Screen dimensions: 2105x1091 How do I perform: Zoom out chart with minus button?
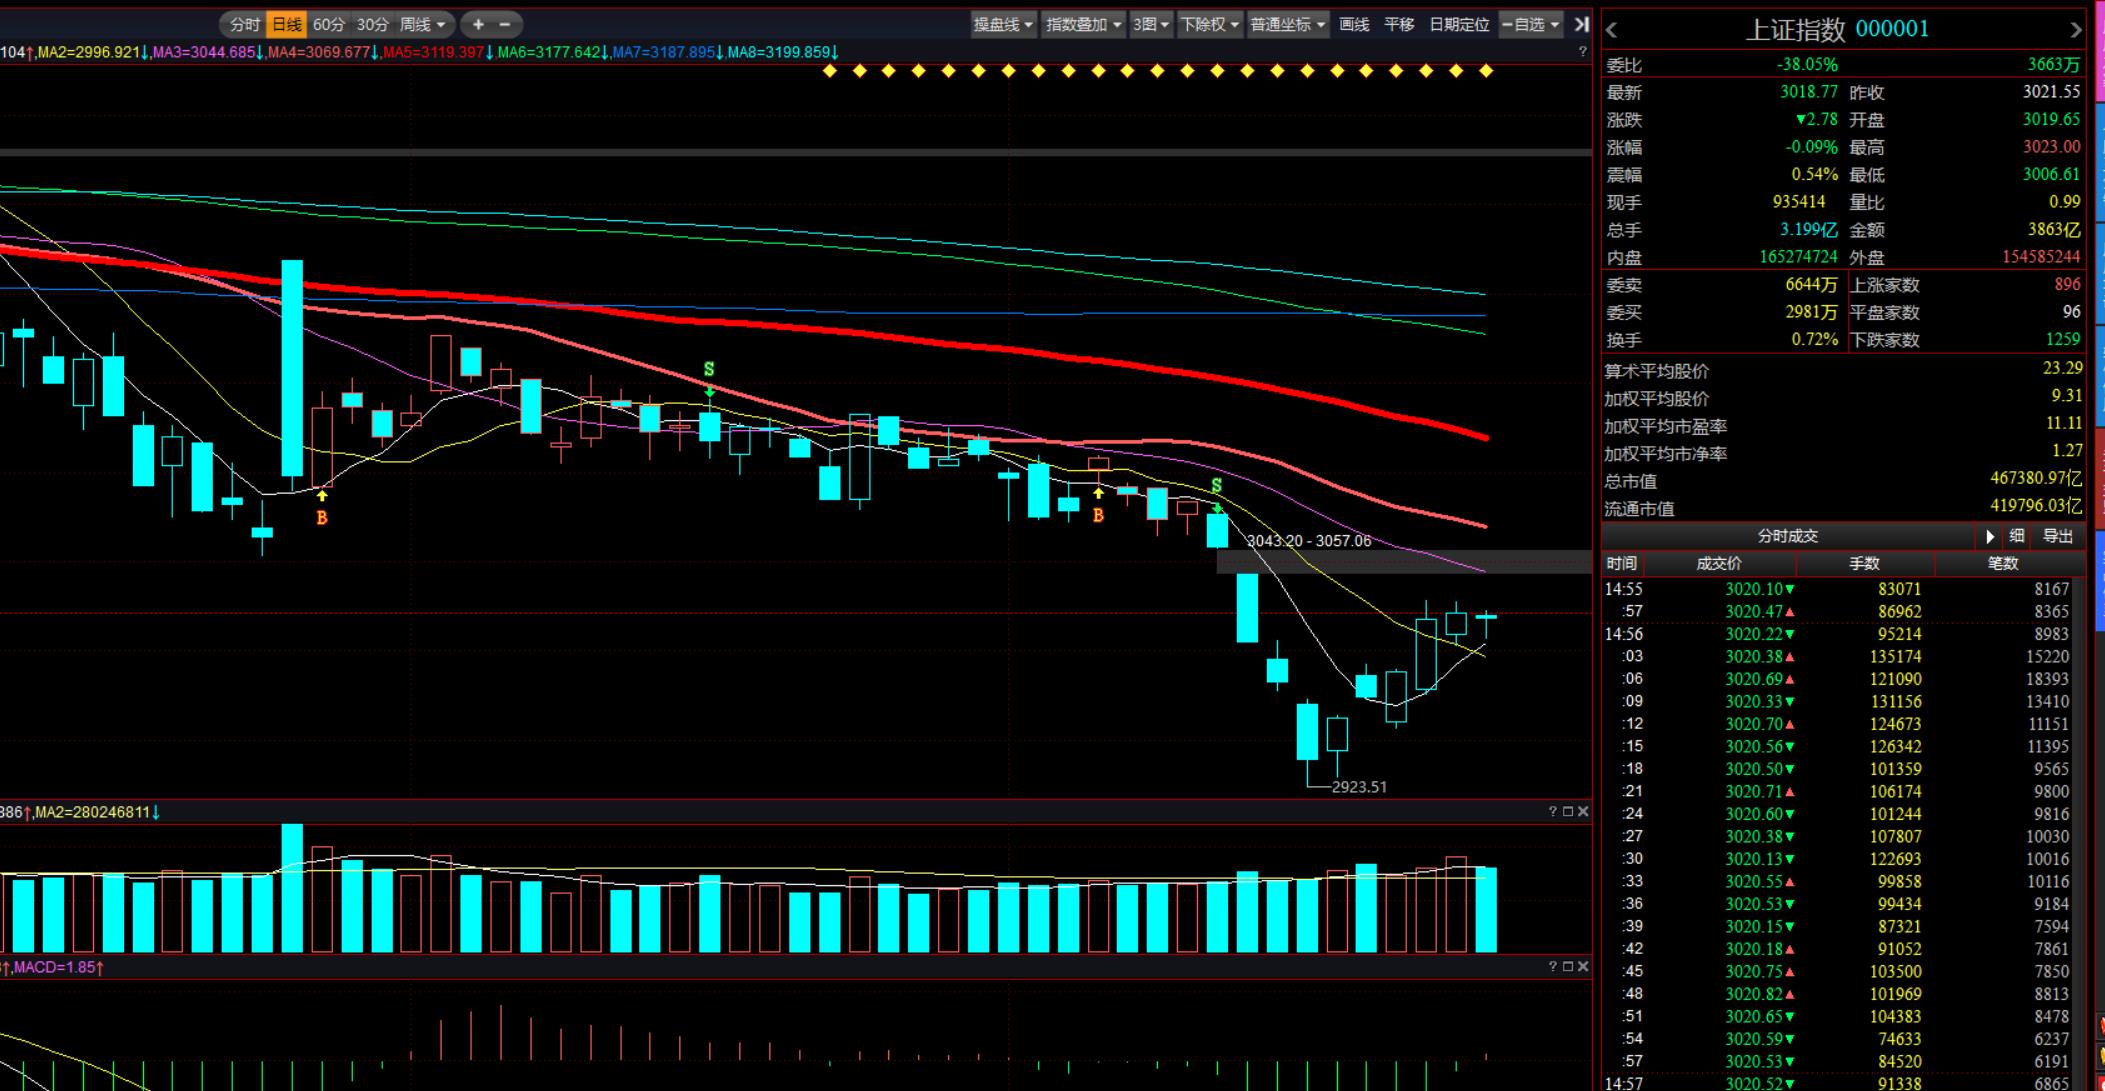tap(505, 24)
